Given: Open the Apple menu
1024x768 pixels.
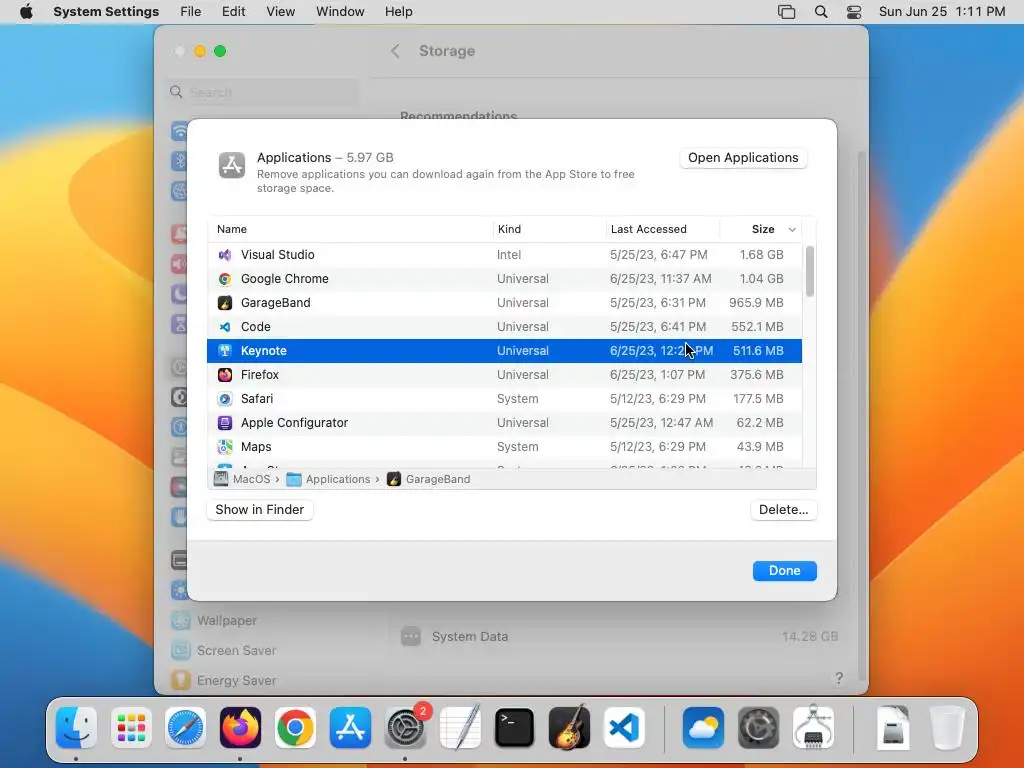Looking at the screenshot, I should [x=26, y=12].
